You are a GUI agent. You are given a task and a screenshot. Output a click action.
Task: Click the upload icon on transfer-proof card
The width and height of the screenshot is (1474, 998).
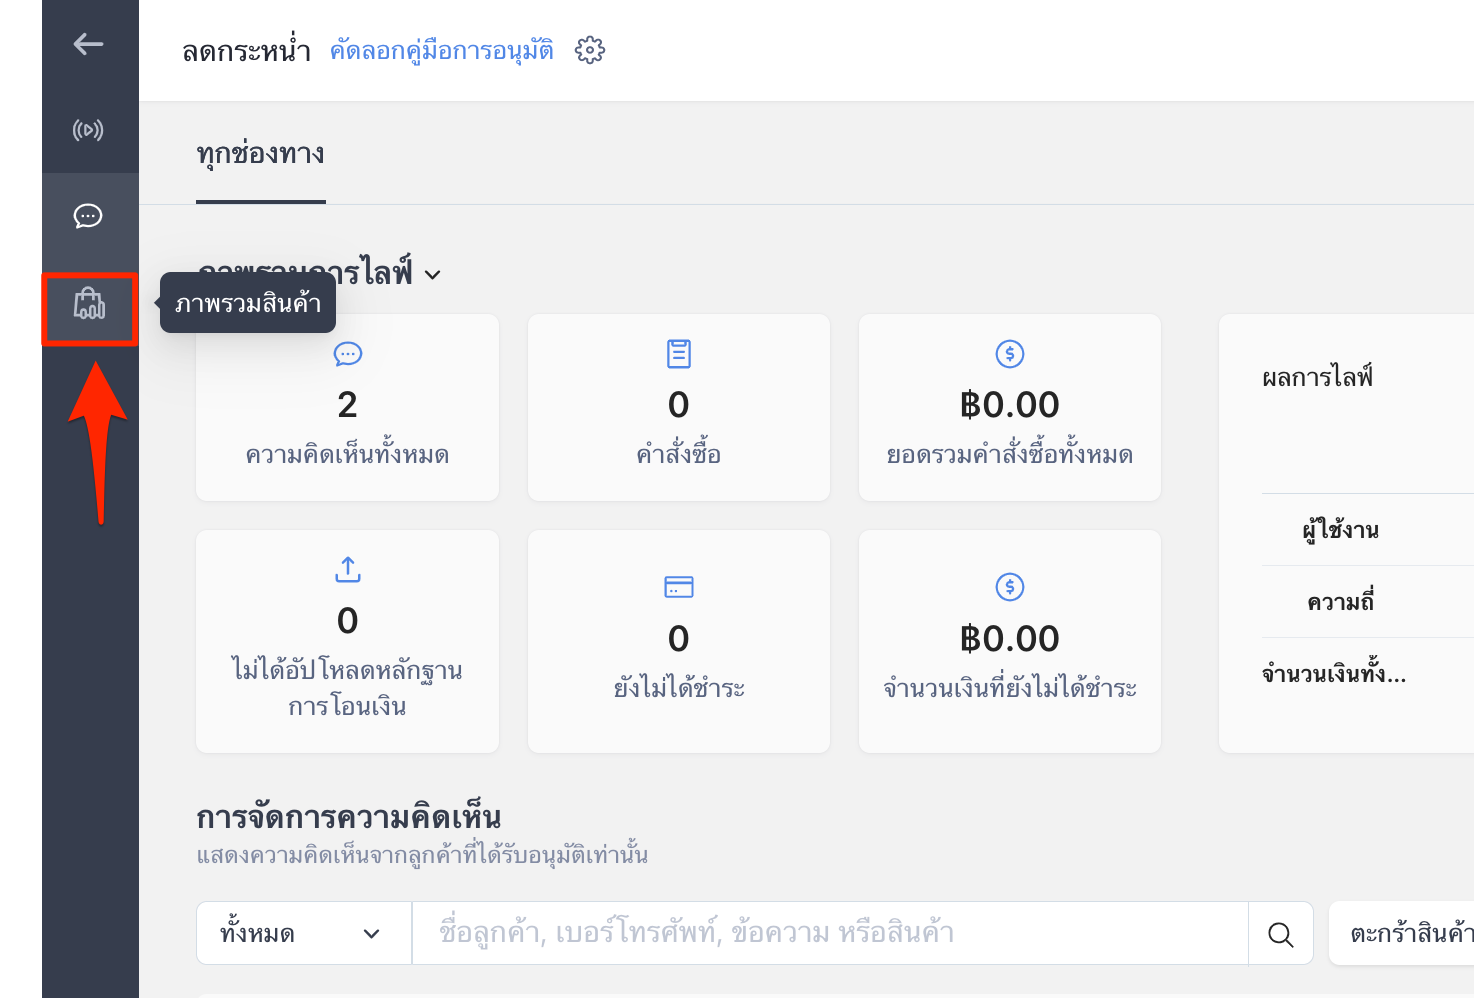[x=347, y=570]
